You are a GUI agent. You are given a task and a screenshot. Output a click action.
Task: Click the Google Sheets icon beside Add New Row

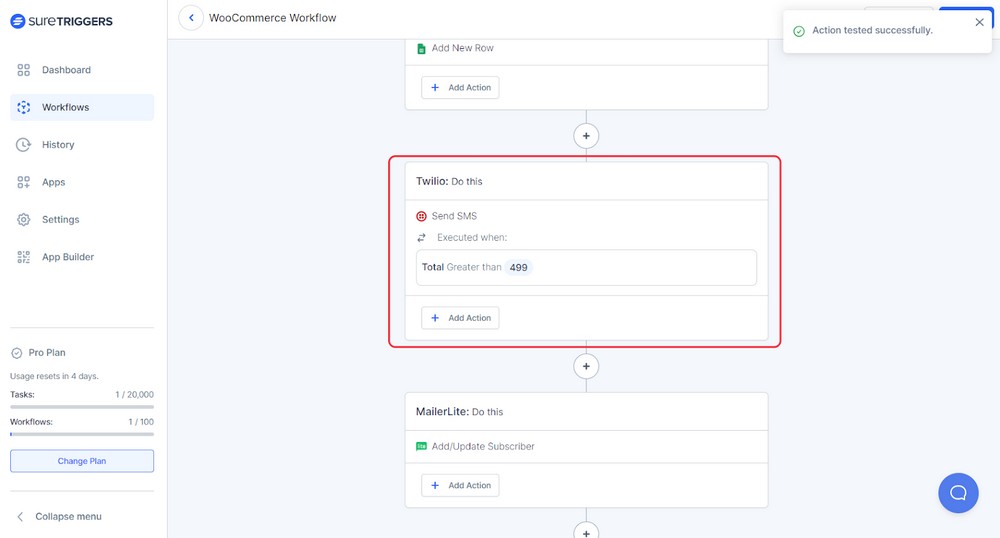(421, 48)
